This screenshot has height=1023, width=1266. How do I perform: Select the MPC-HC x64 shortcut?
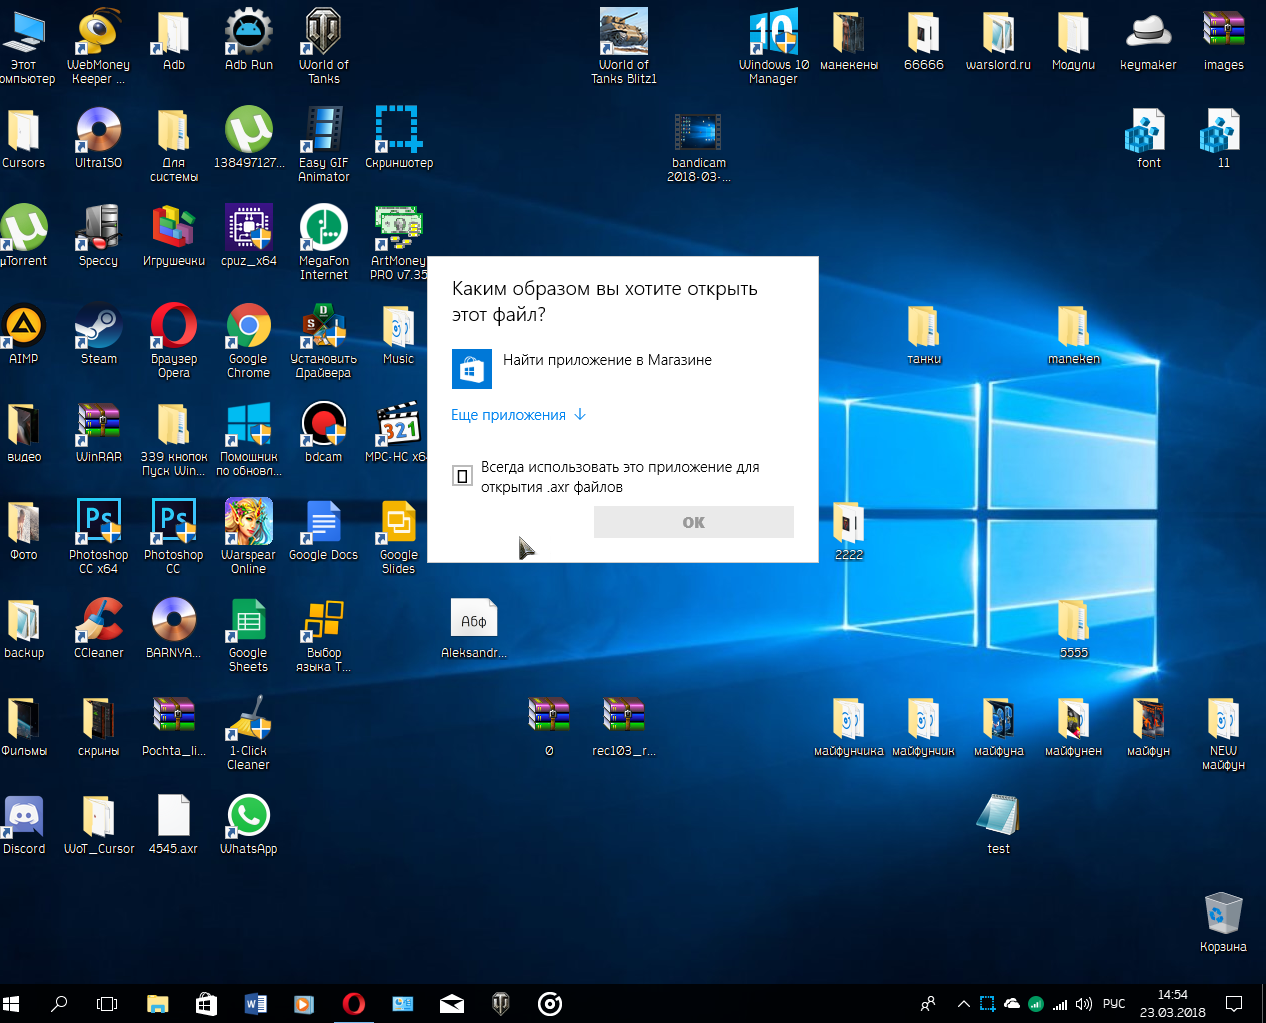[397, 432]
